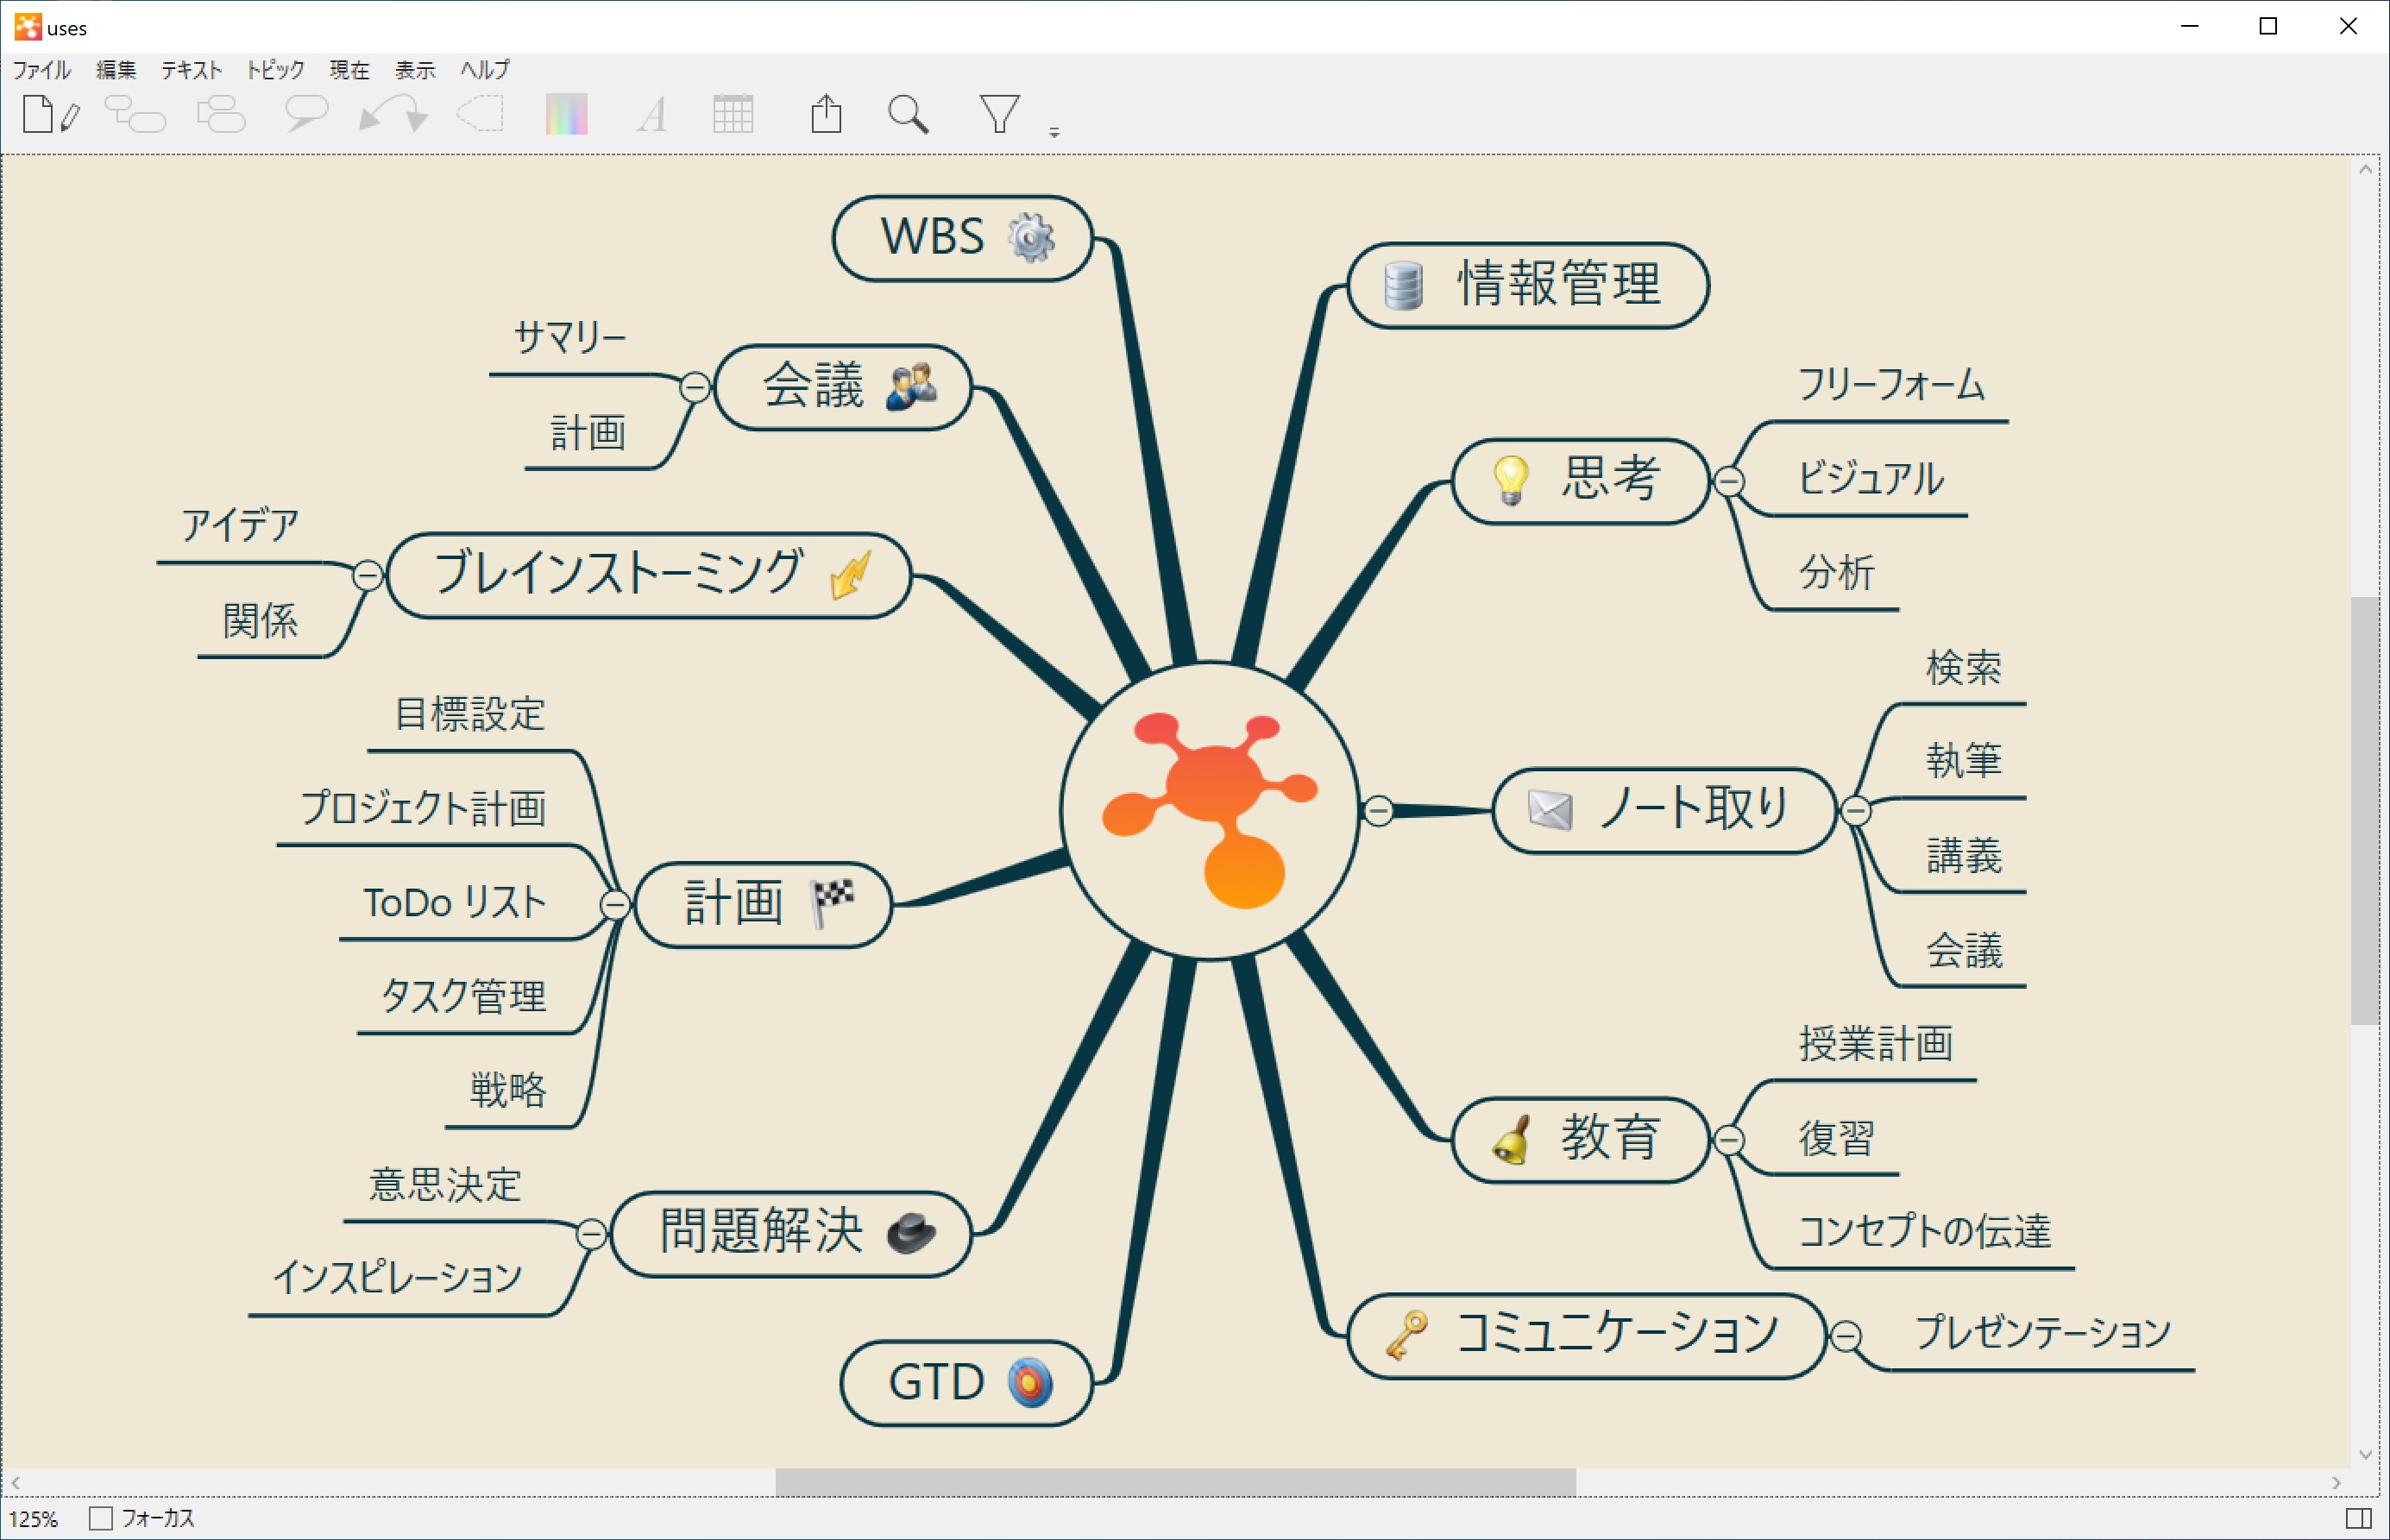Click the table grid toolbar icon
This screenshot has width=2390, height=1540.
733,114
